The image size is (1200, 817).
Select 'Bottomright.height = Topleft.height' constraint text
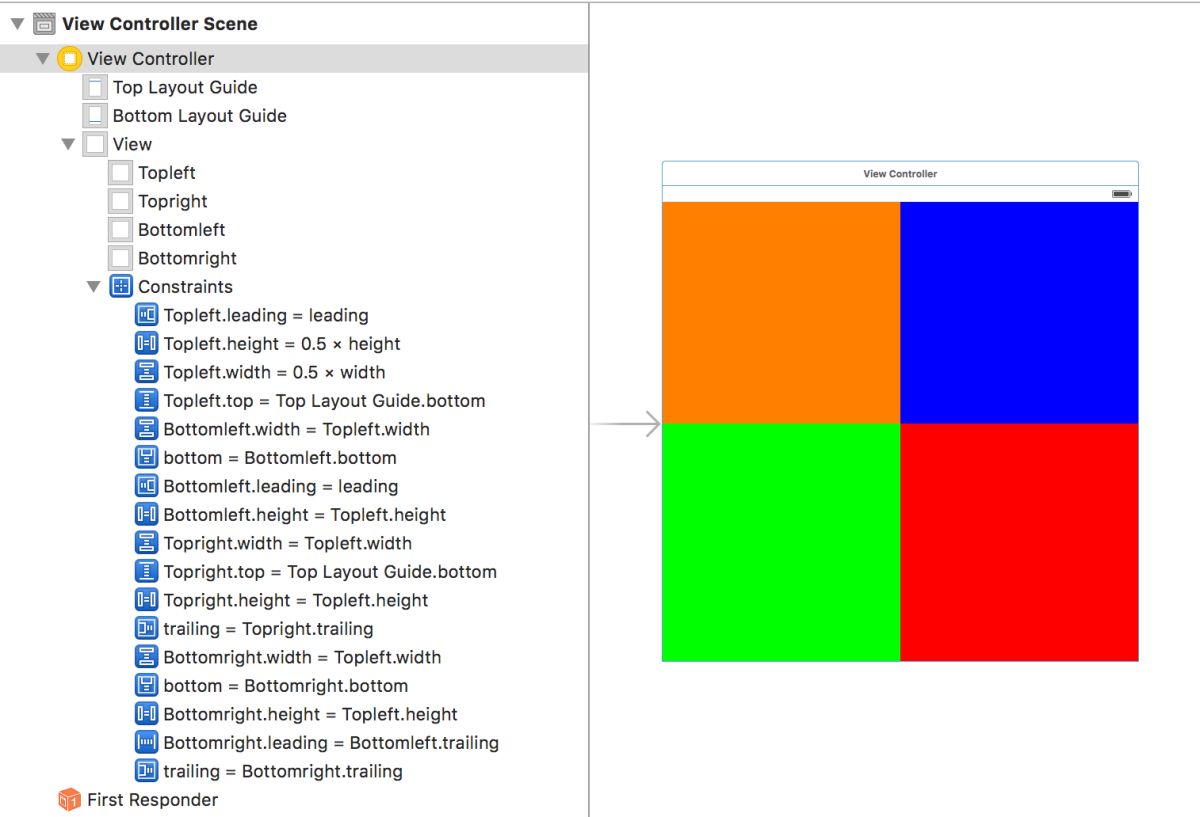pos(311,714)
